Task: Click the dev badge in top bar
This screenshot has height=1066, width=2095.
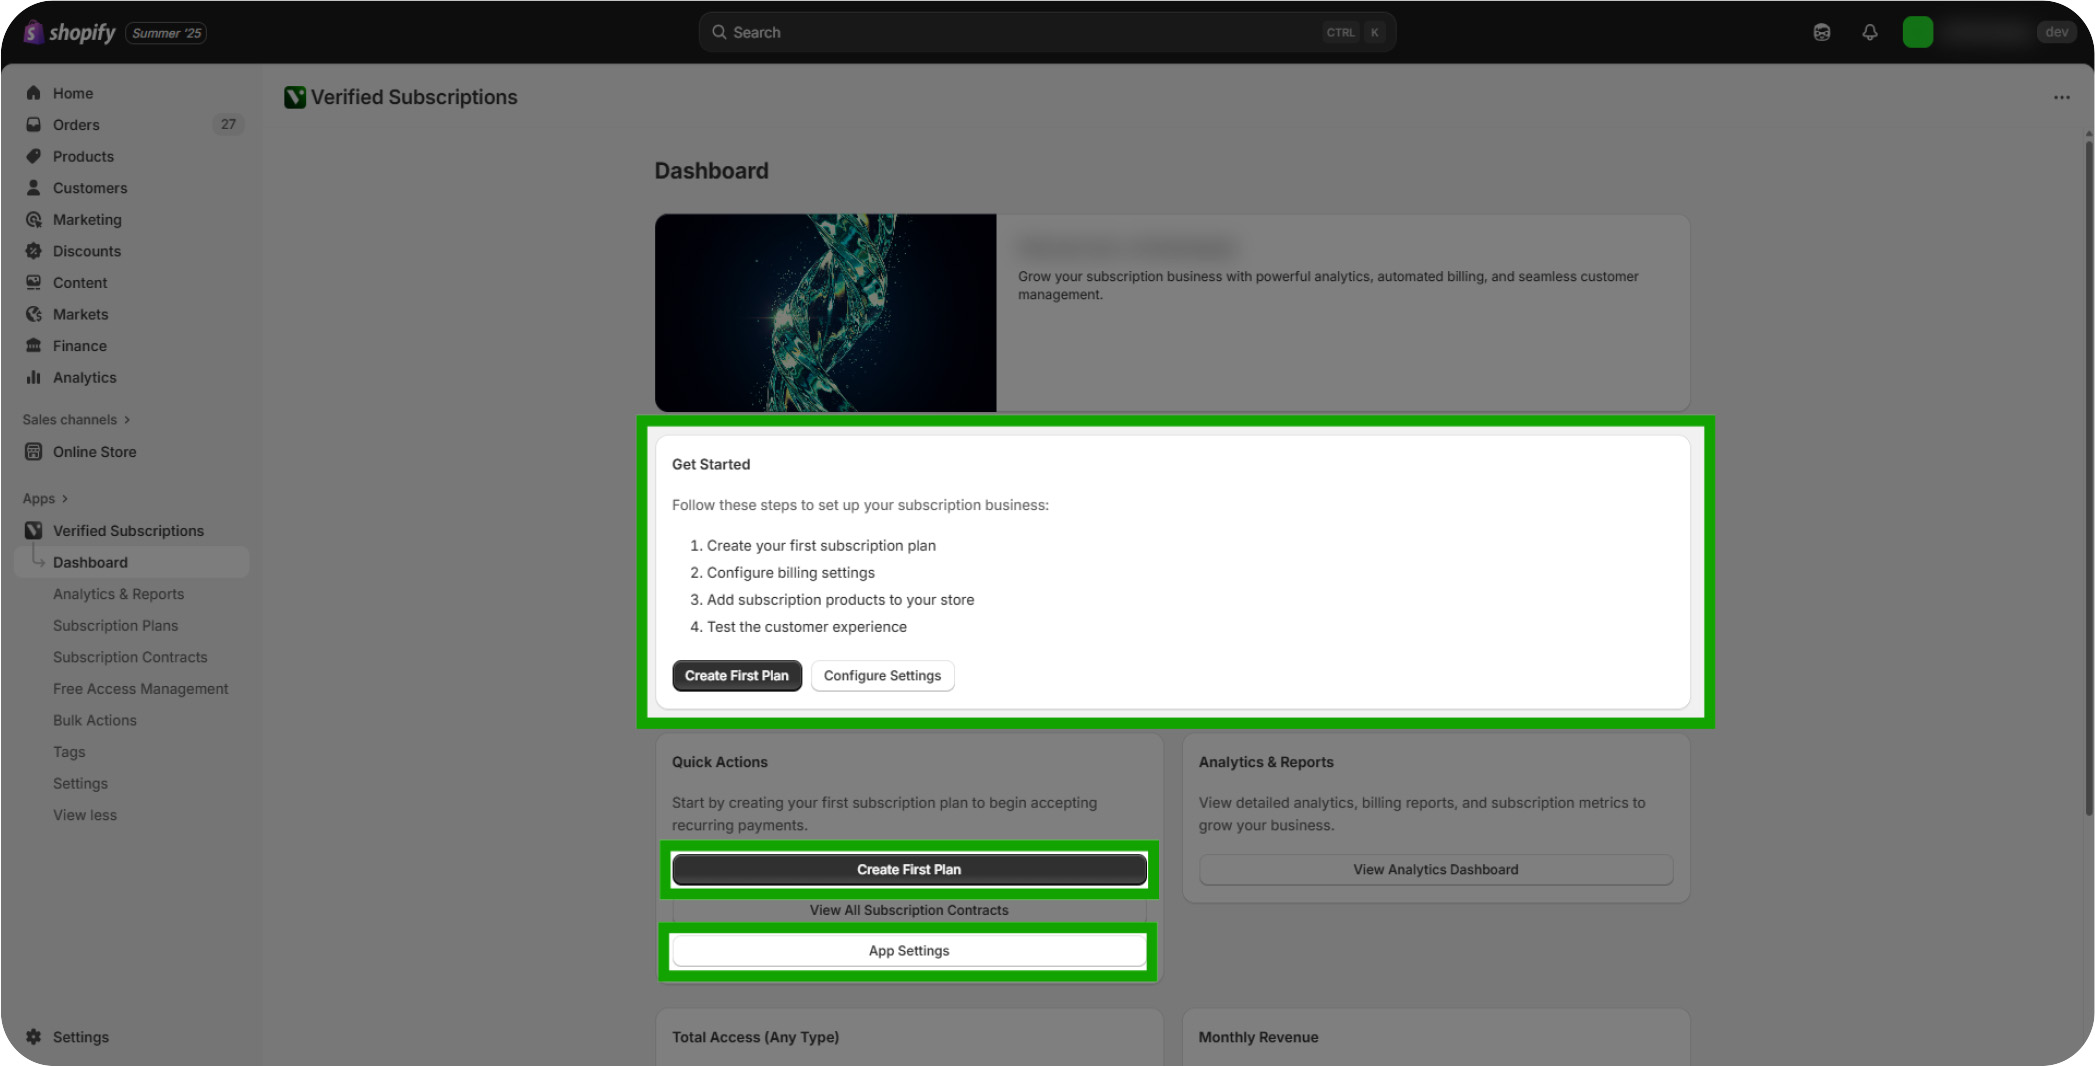Action: (2056, 32)
